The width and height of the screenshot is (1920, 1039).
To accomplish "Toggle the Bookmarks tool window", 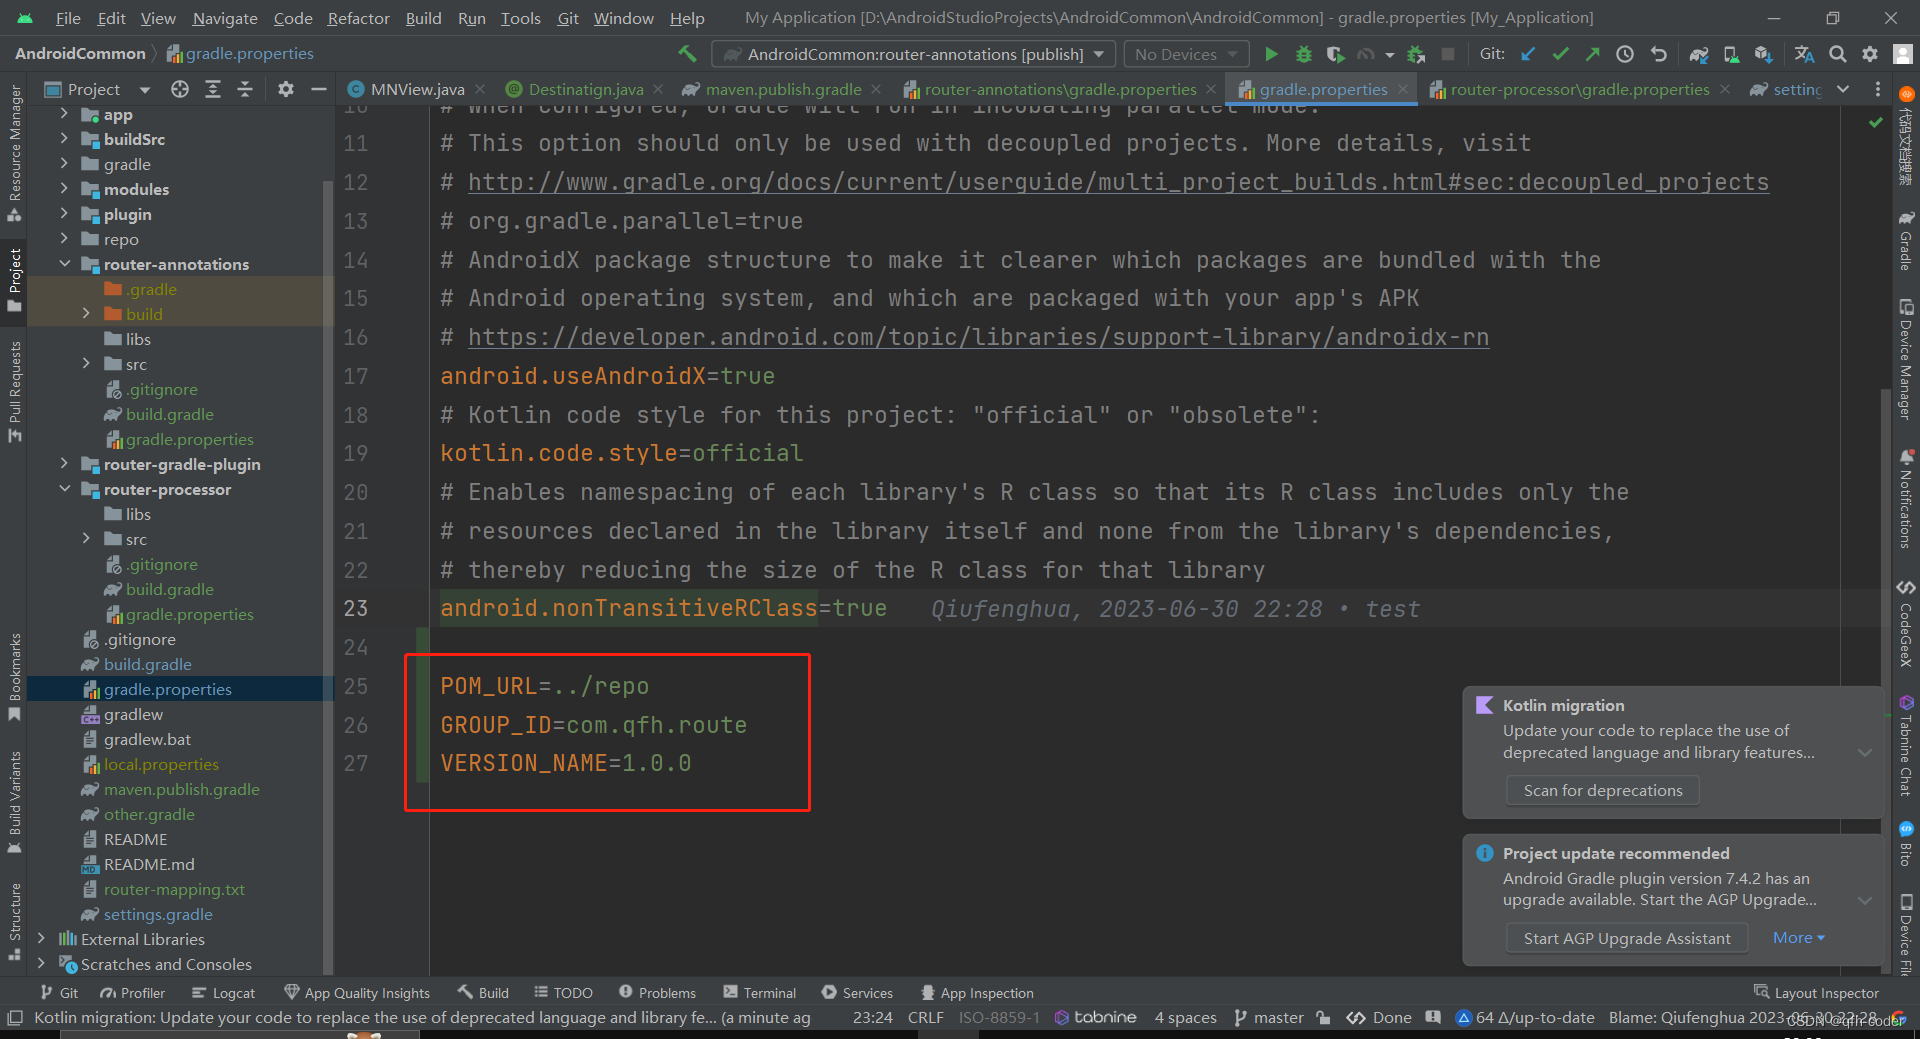I will pos(14,677).
